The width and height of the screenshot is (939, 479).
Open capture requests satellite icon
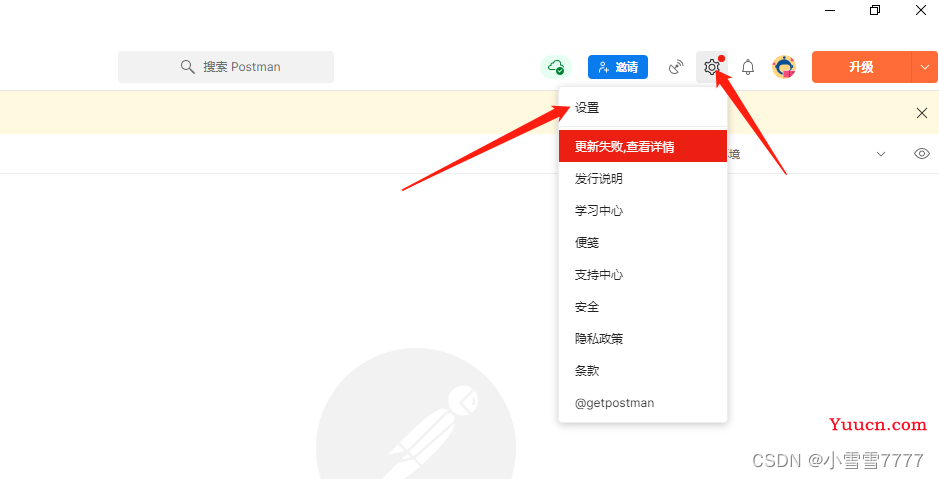676,67
